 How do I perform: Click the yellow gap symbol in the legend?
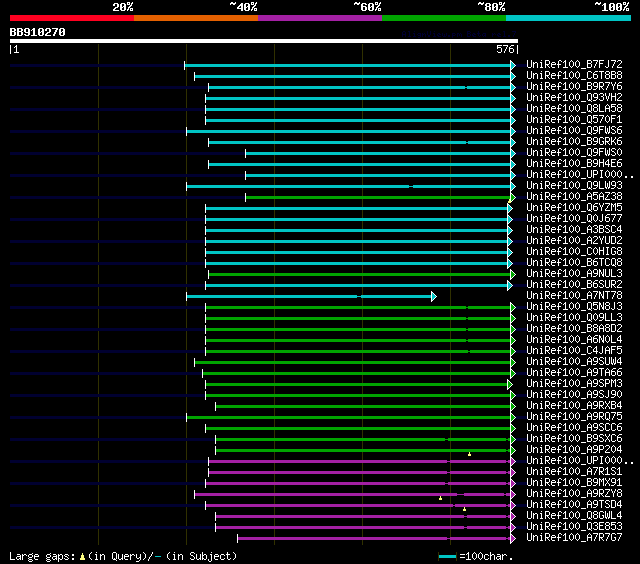coord(82,556)
